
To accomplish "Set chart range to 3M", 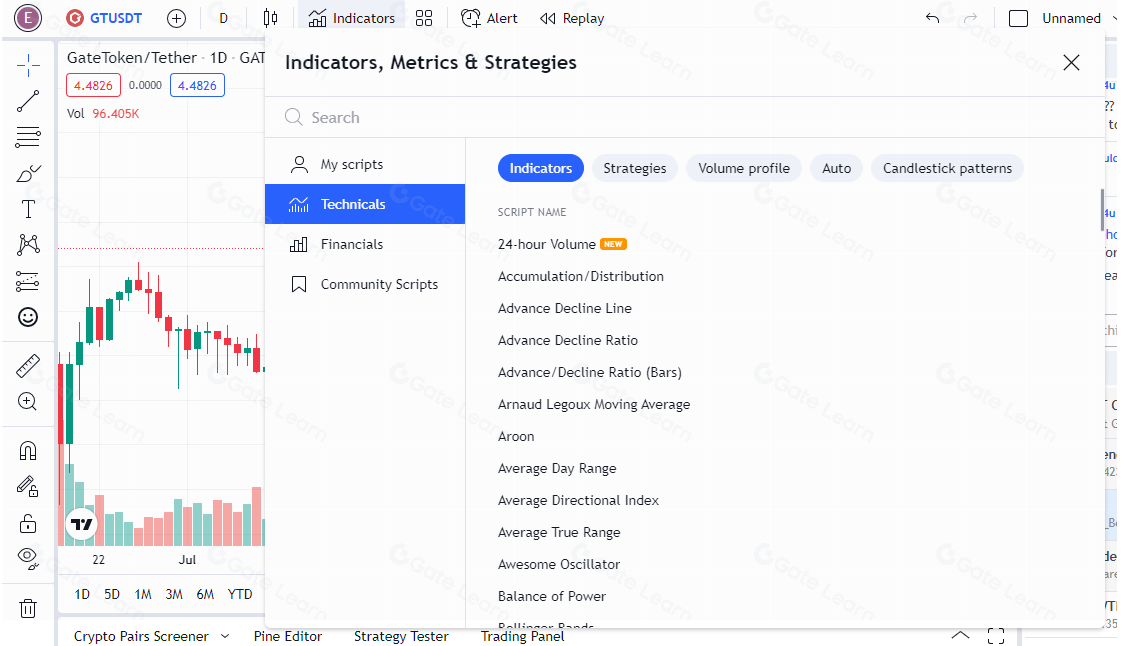I will (174, 594).
